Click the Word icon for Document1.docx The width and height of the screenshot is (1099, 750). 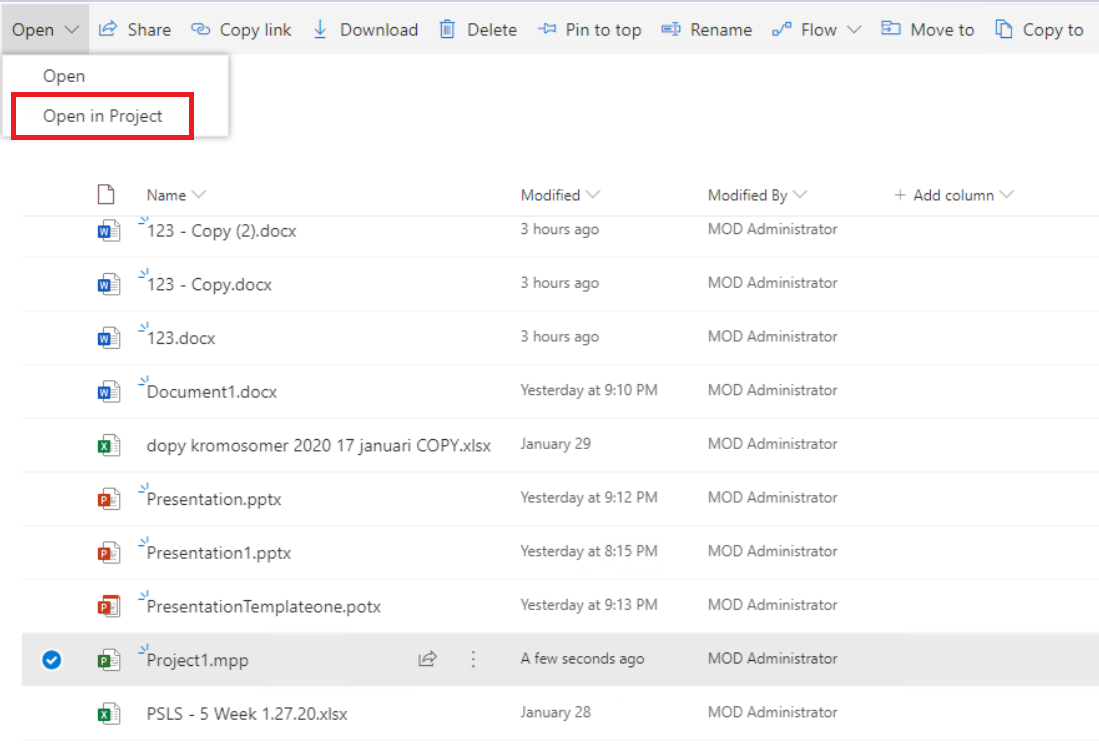pos(109,391)
